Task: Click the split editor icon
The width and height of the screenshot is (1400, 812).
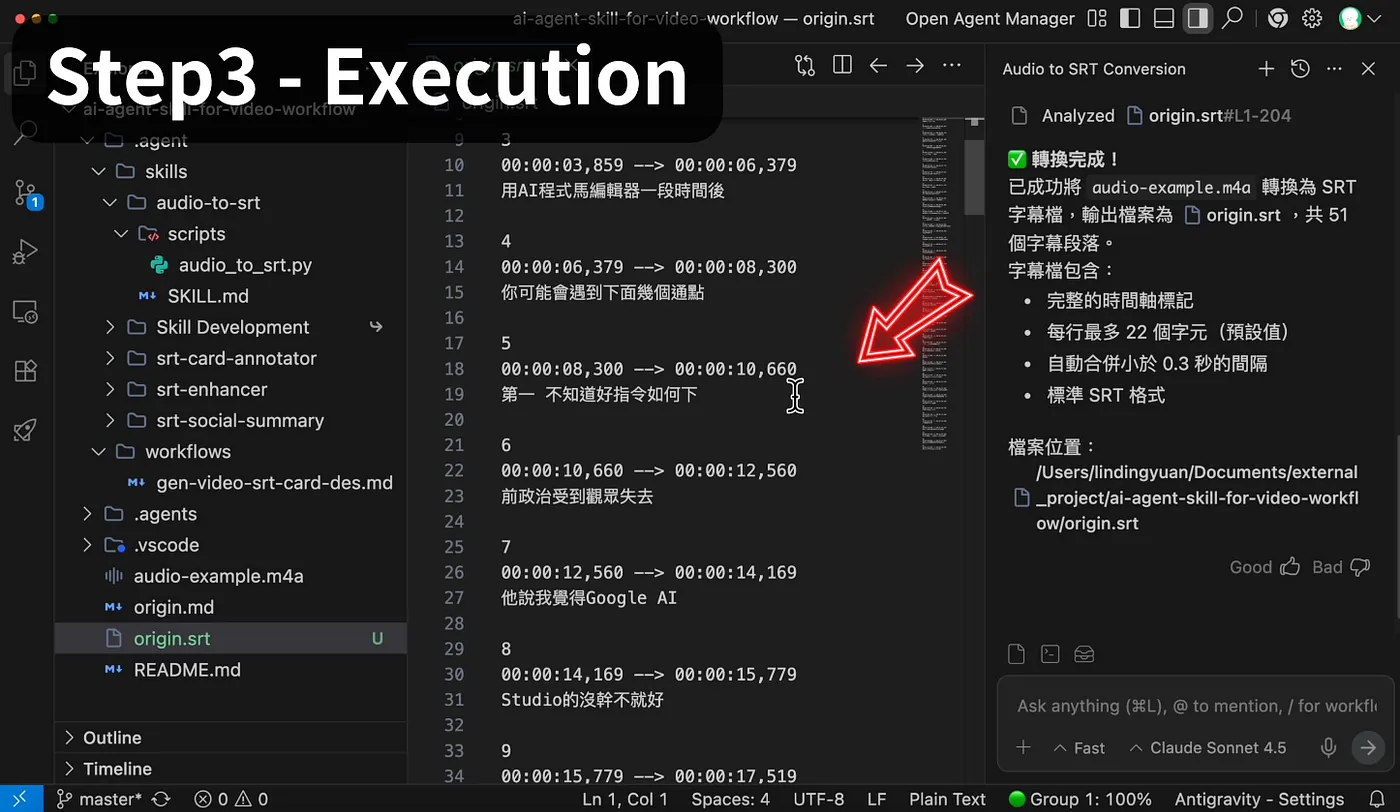Action: coord(842,65)
